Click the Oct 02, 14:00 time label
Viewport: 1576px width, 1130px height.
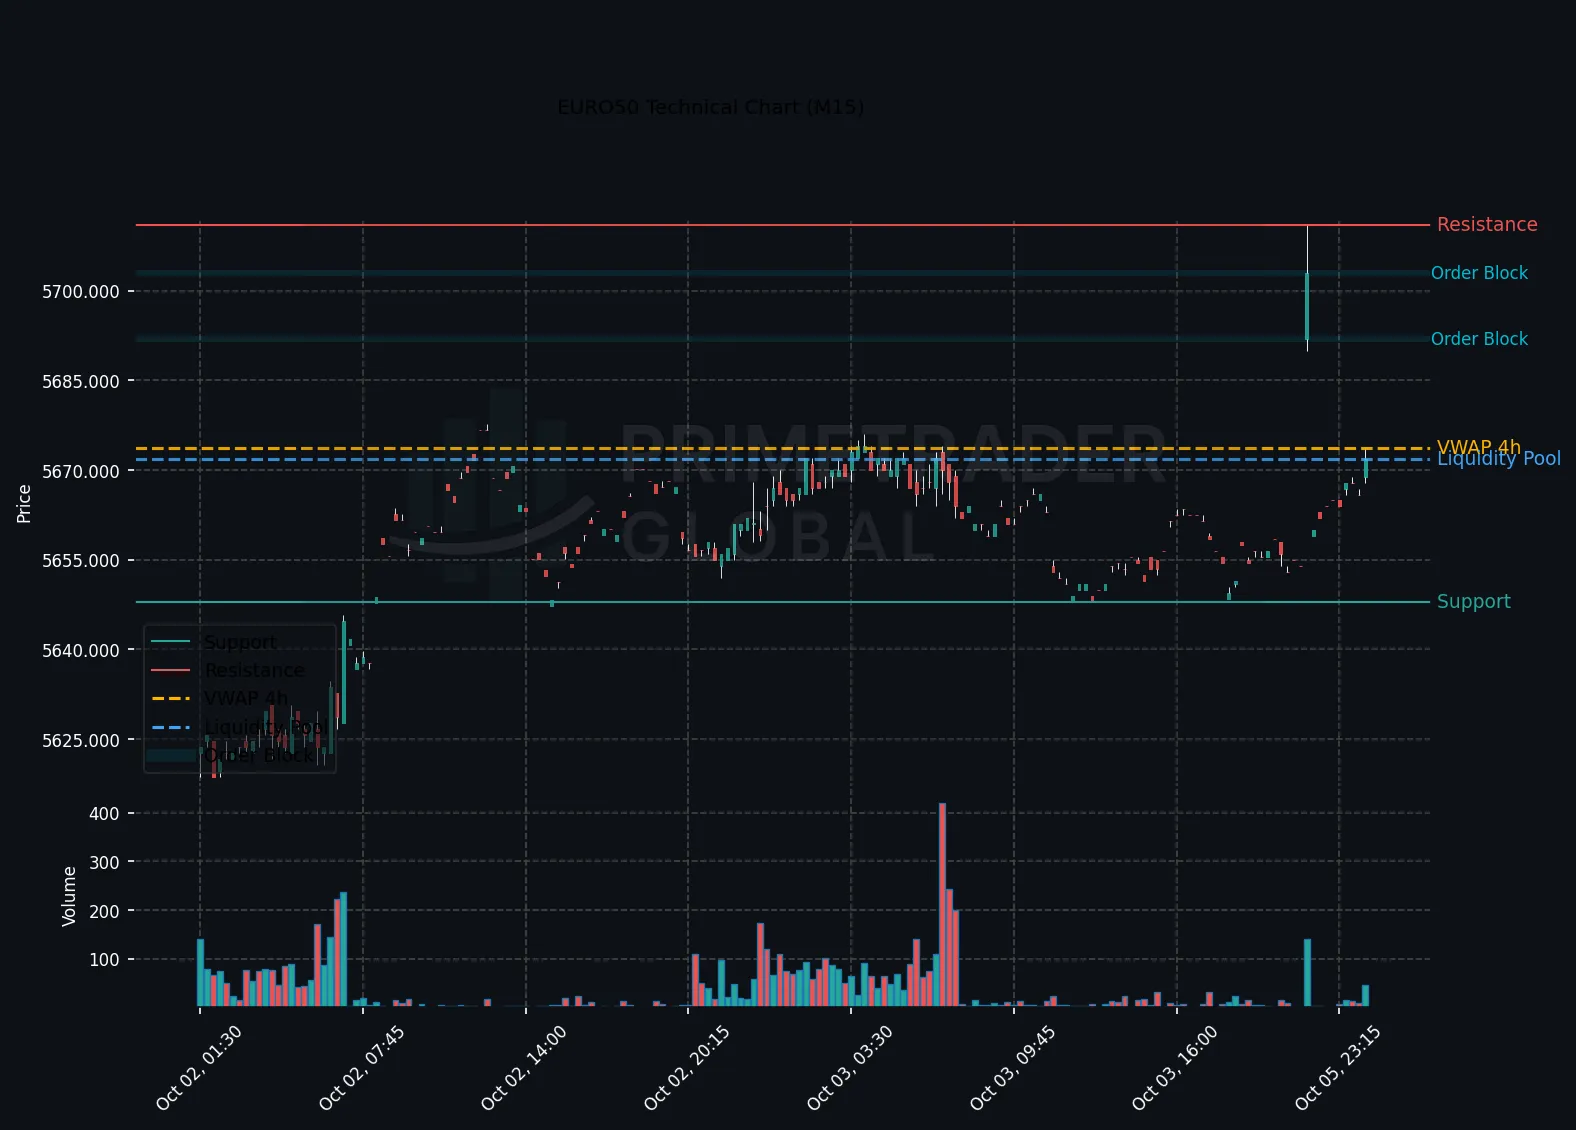pos(523,1068)
